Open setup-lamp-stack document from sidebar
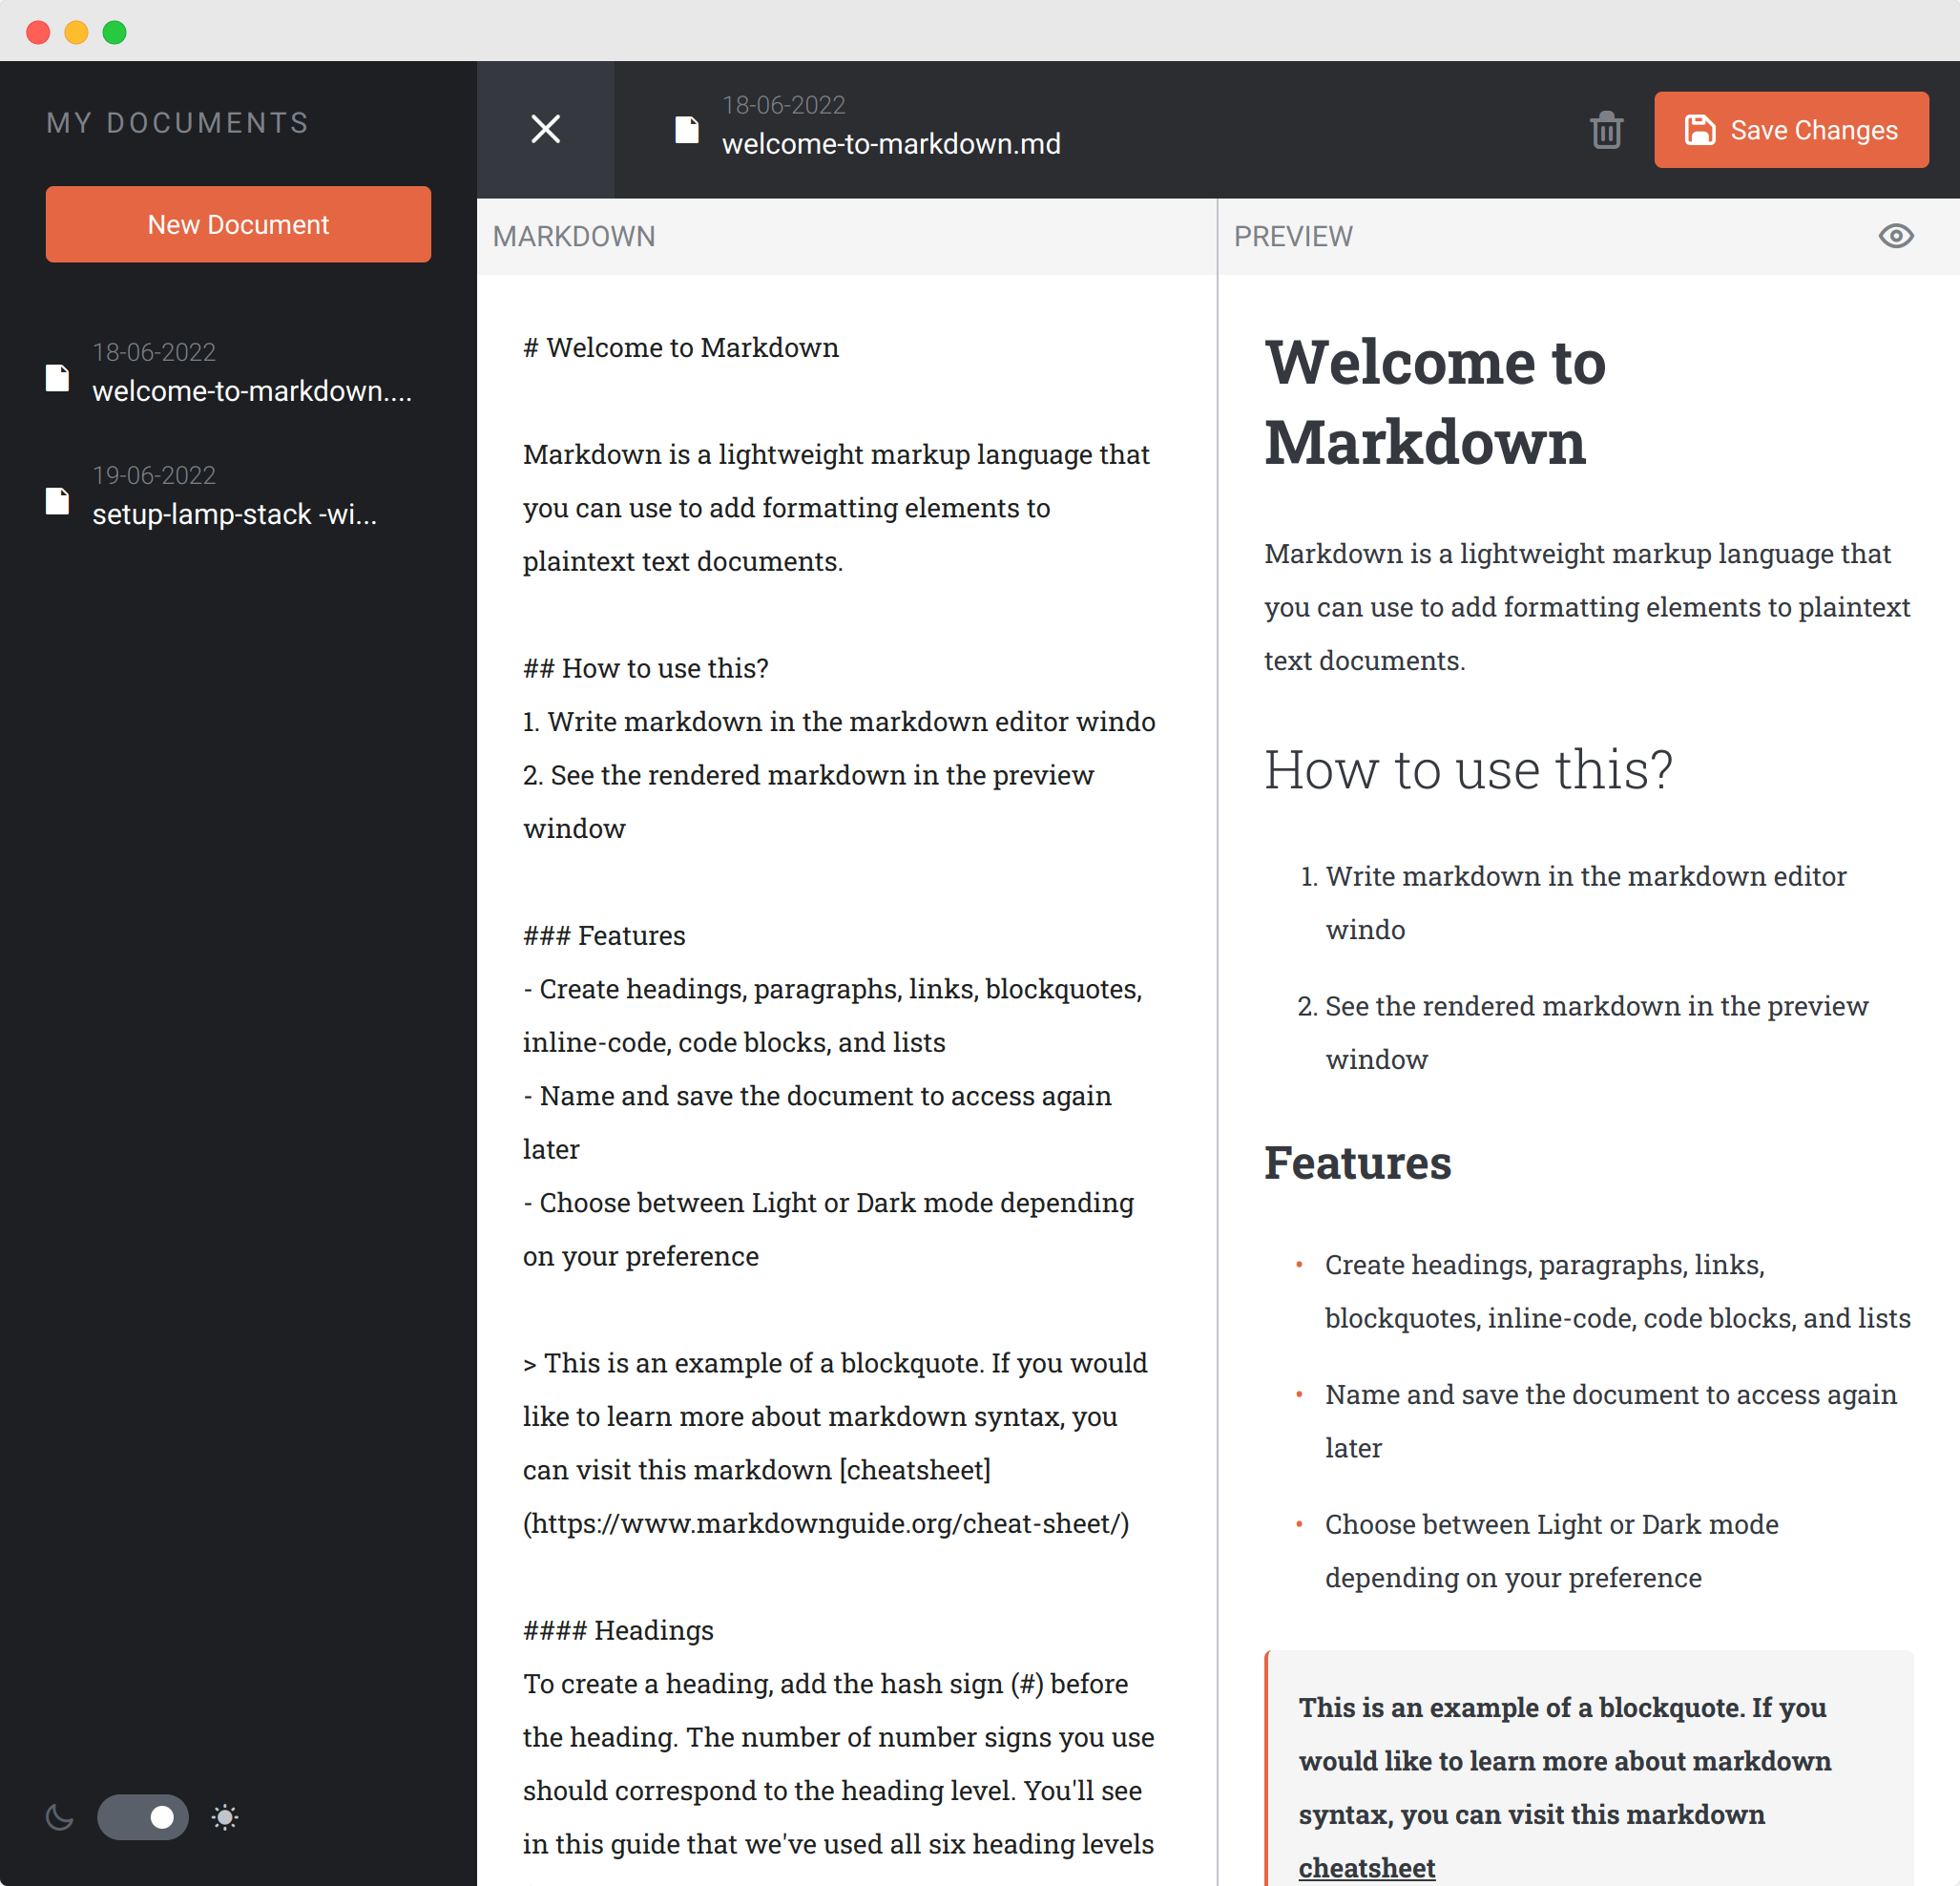 point(234,514)
